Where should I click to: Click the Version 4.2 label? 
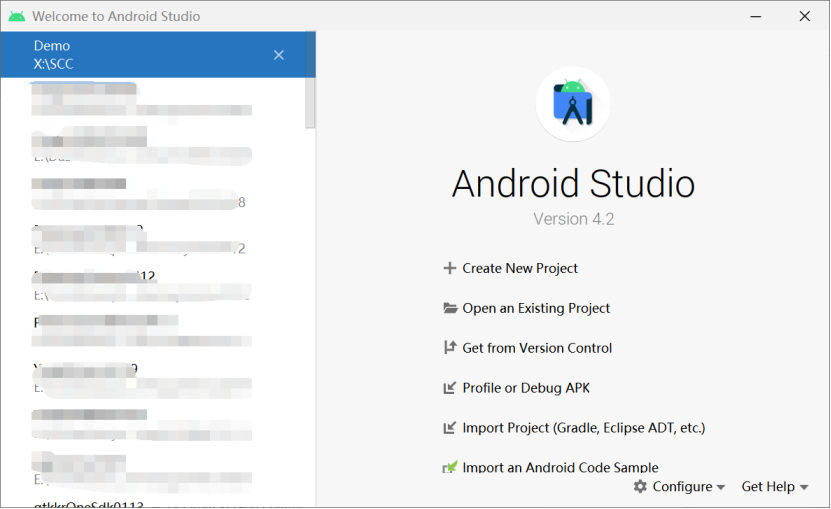coord(573,219)
